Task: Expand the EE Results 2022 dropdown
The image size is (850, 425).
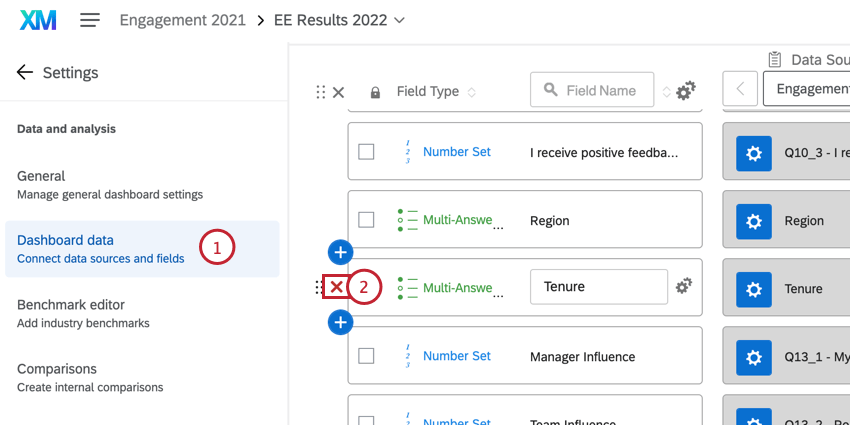Action: pyautogui.click(x=400, y=20)
